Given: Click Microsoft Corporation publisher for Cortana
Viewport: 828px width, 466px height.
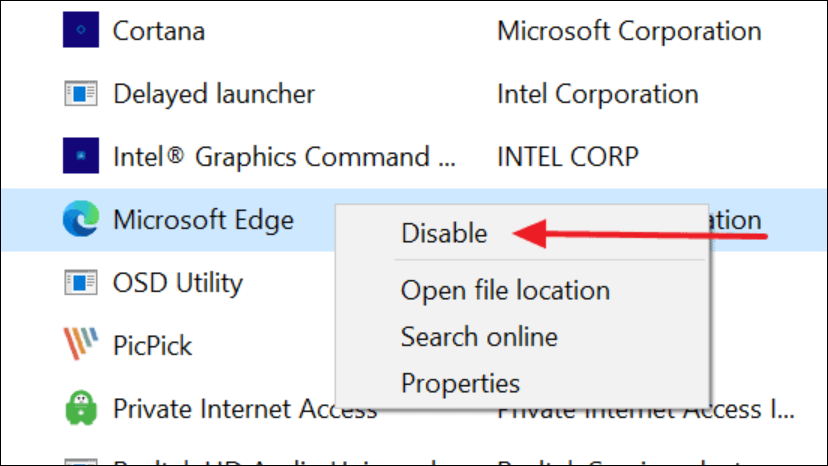Looking at the screenshot, I should tap(629, 31).
